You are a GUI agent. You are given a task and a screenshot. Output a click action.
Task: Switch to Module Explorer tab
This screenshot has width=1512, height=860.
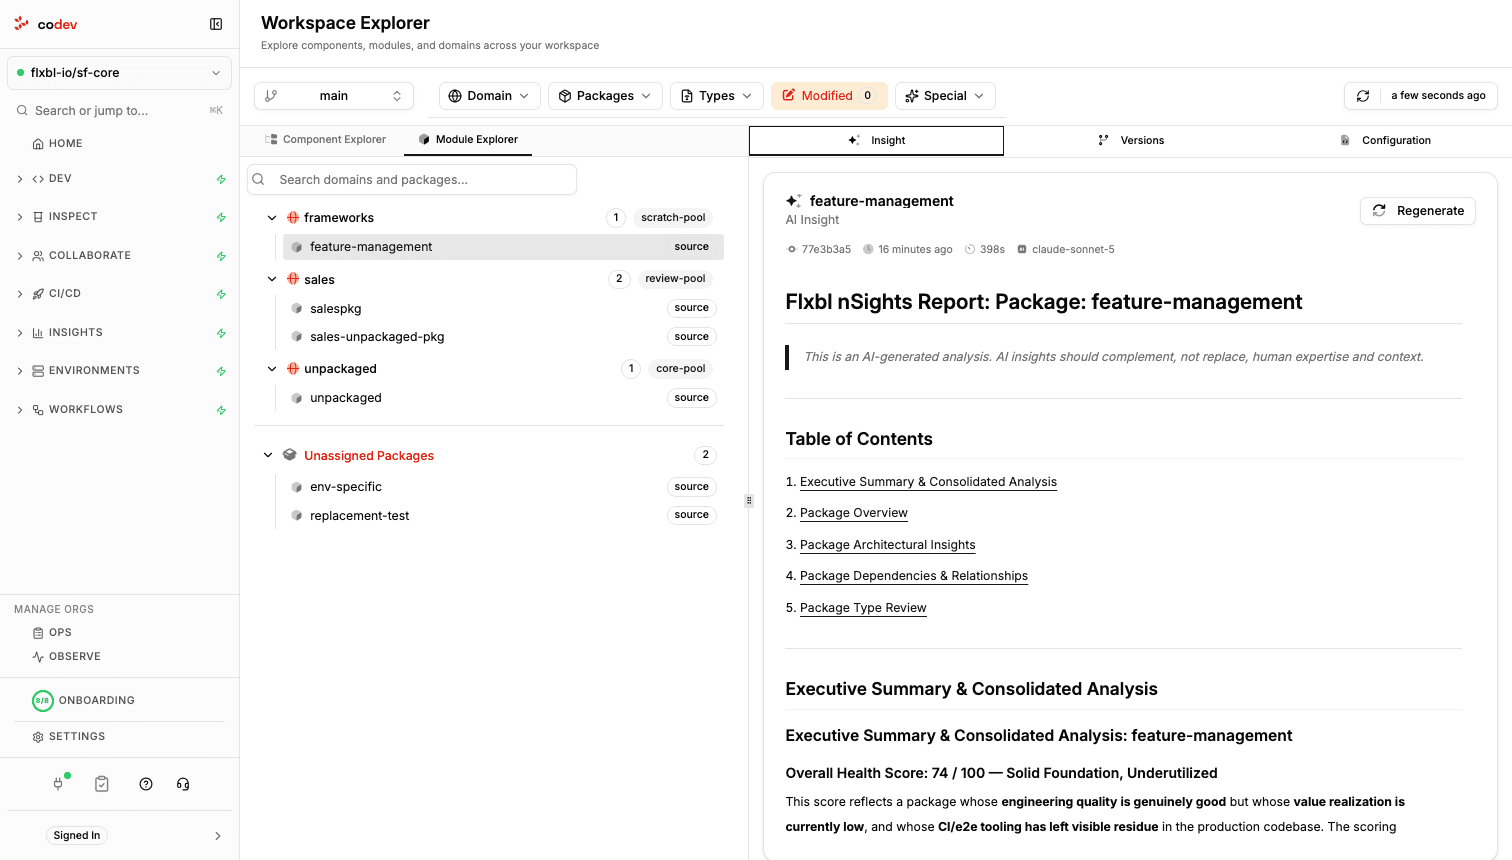(468, 140)
